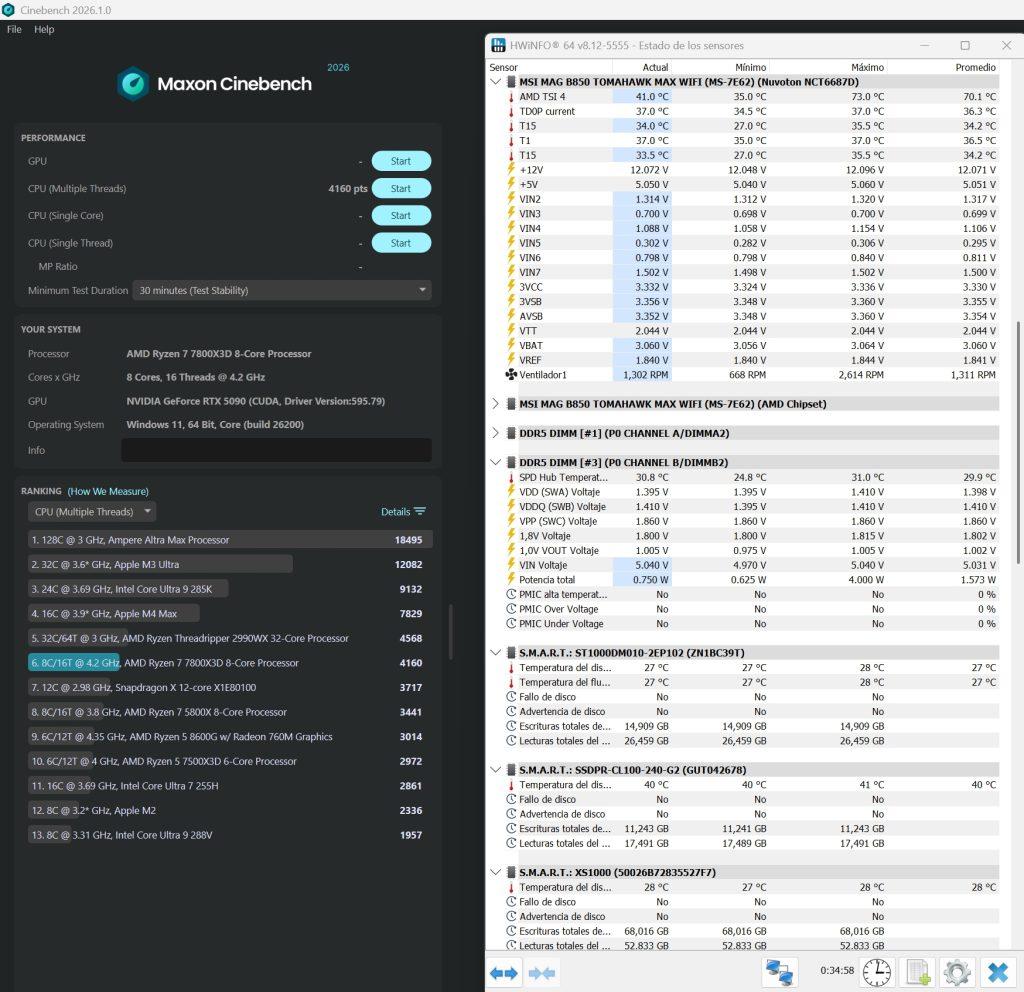
Task: Open the File menu
Action: [14, 29]
